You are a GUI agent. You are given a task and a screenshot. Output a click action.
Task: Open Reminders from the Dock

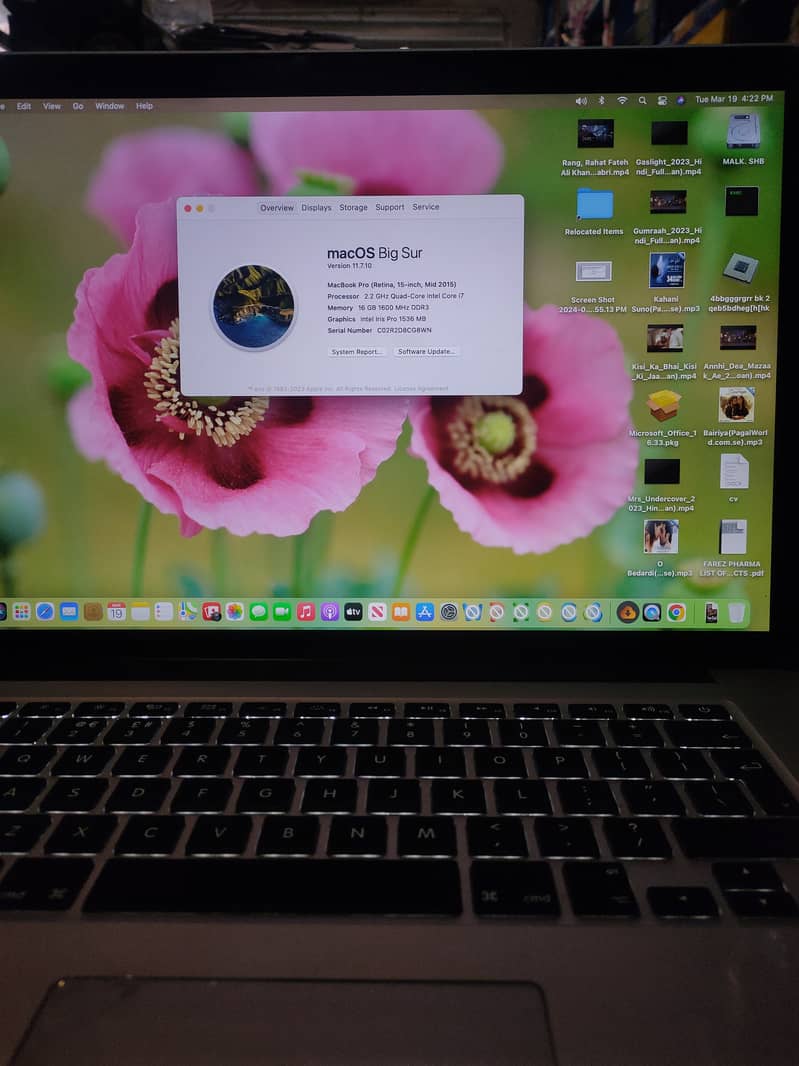164,612
